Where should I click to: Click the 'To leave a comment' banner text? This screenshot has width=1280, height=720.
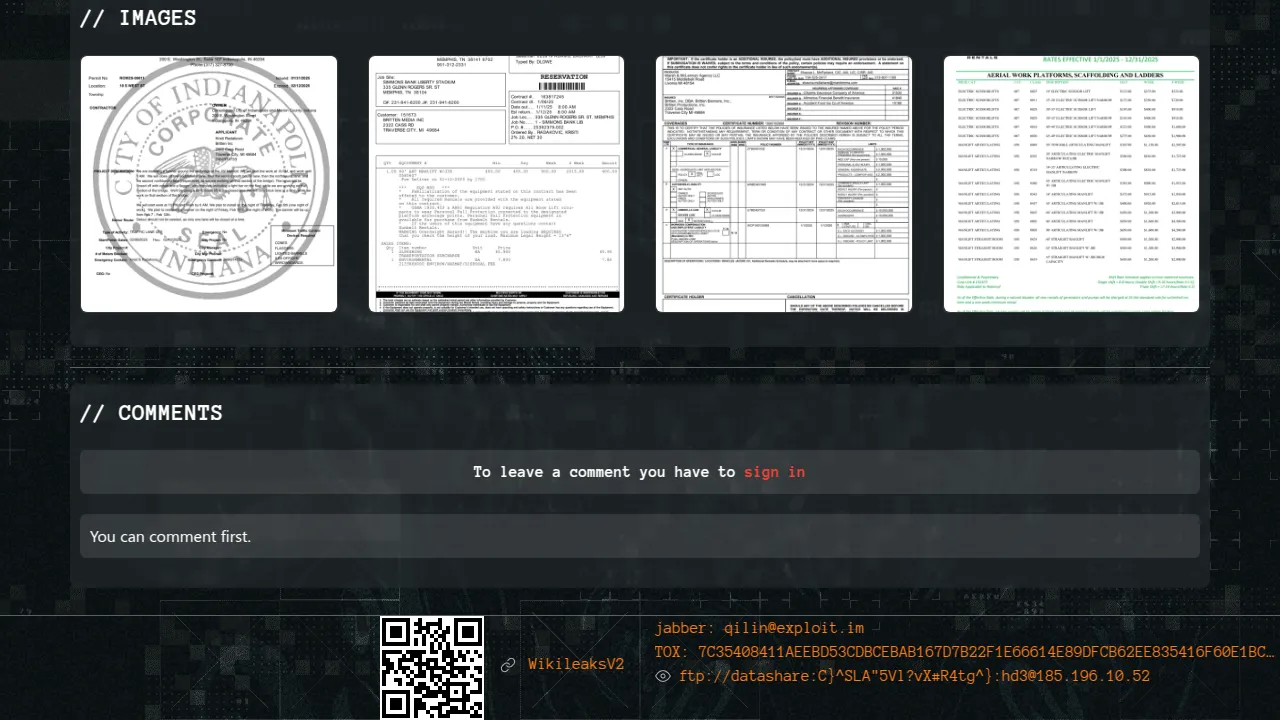coord(604,472)
